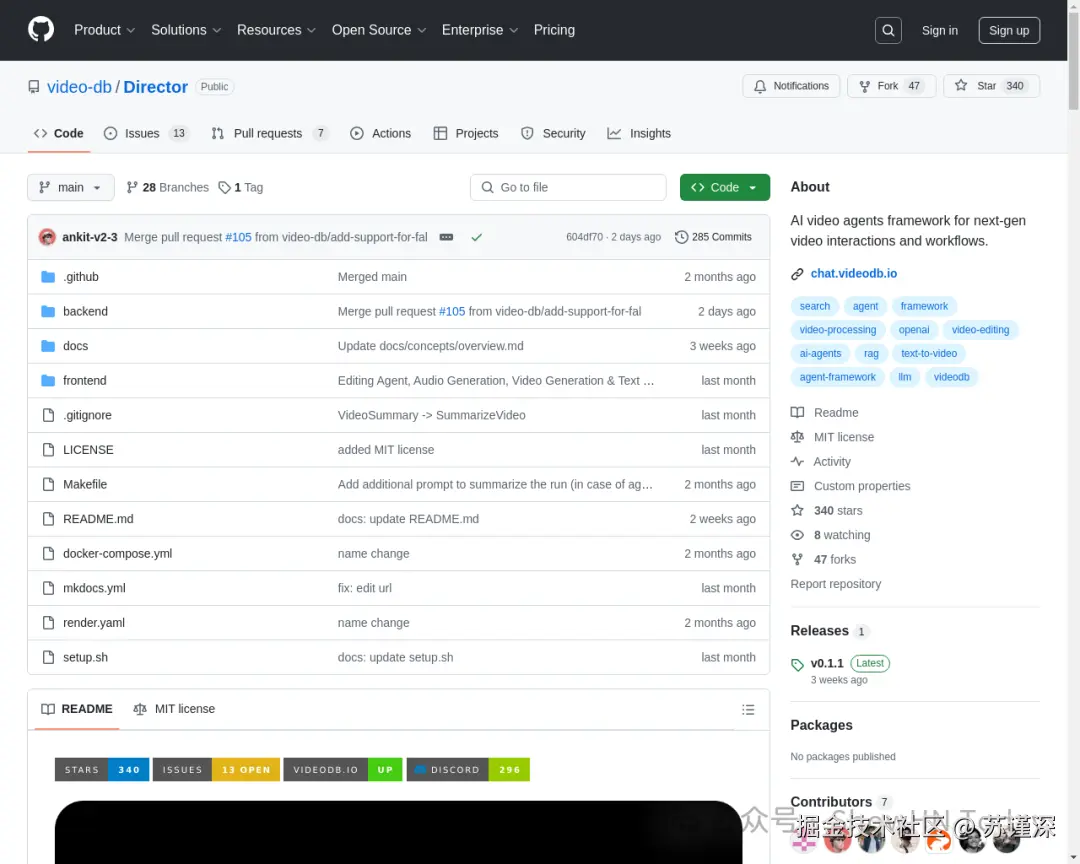Click the Pricing link
Viewport: 1080px width, 864px height.
(554, 30)
